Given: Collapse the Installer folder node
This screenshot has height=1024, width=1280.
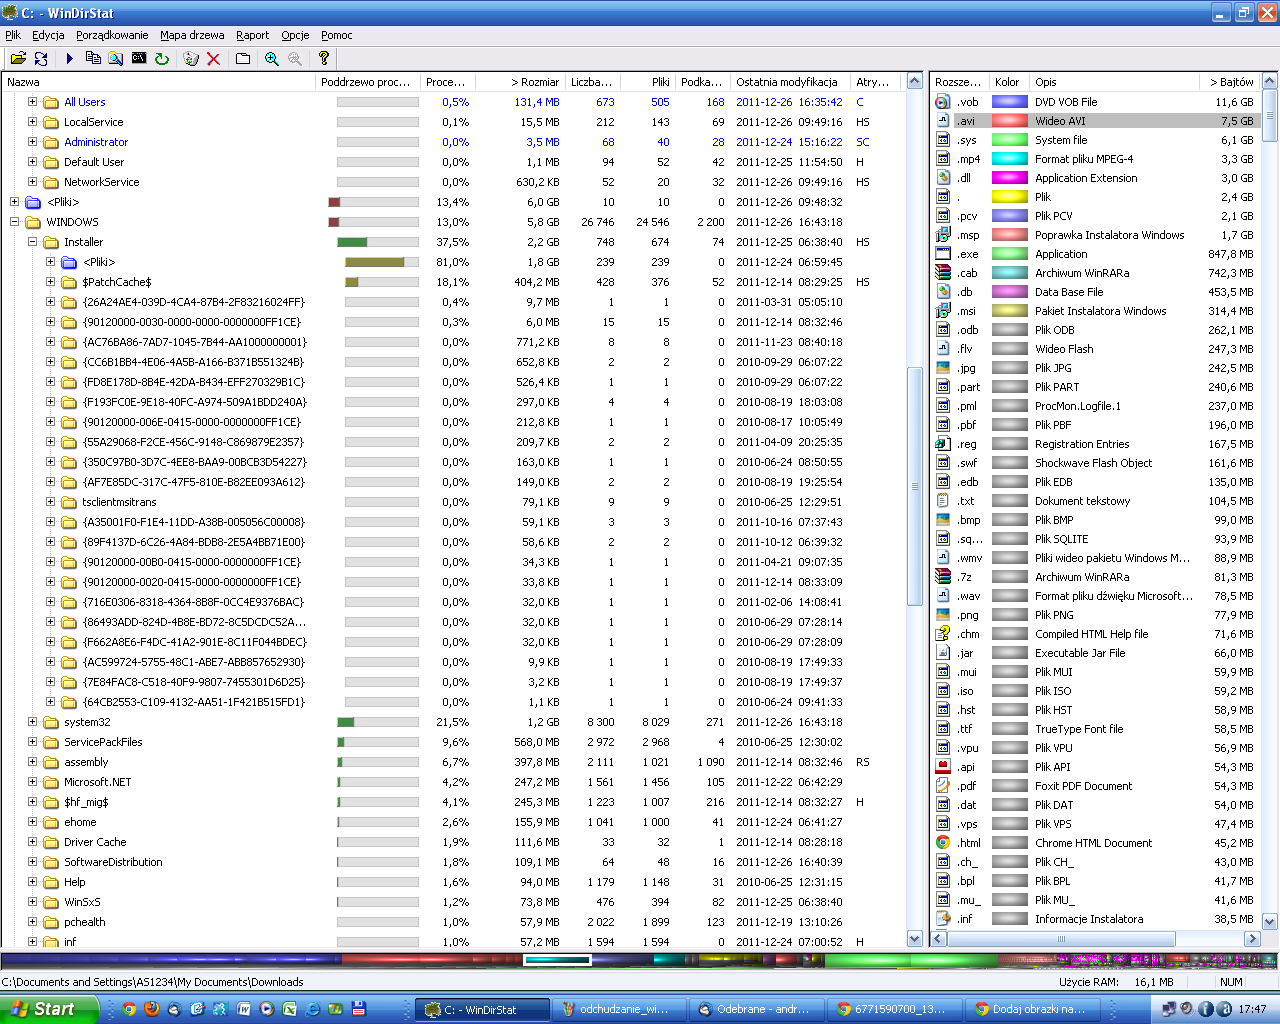Looking at the screenshot, I should tap(32, 242).
